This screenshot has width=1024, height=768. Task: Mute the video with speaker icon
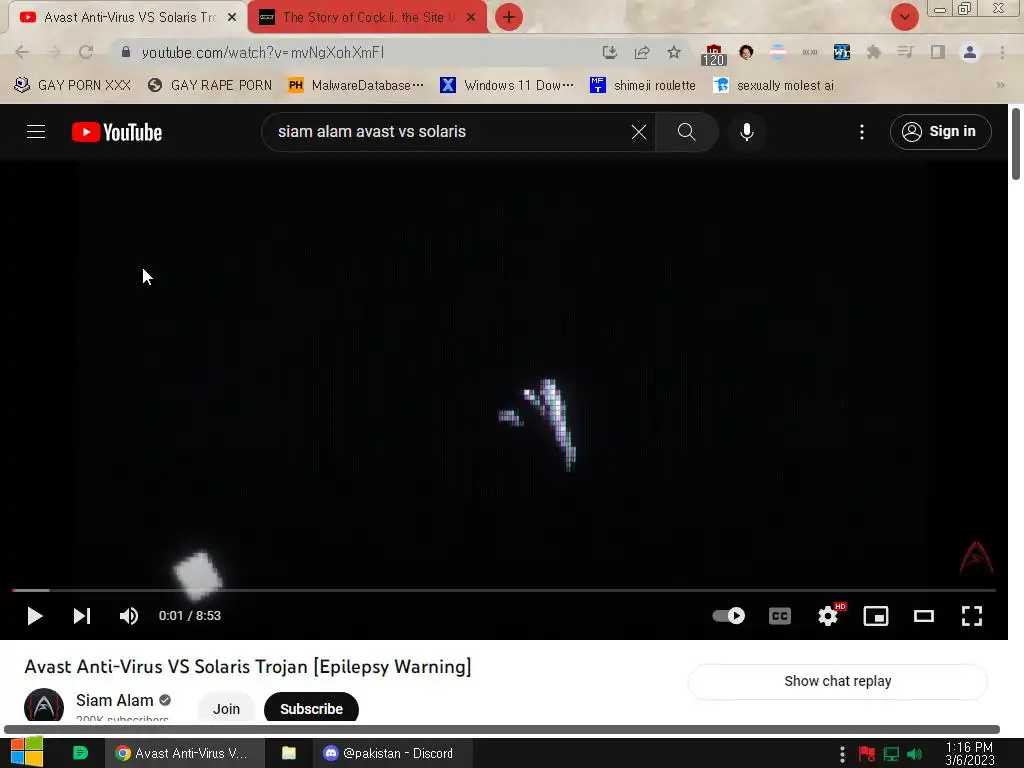tap(129, 616)
